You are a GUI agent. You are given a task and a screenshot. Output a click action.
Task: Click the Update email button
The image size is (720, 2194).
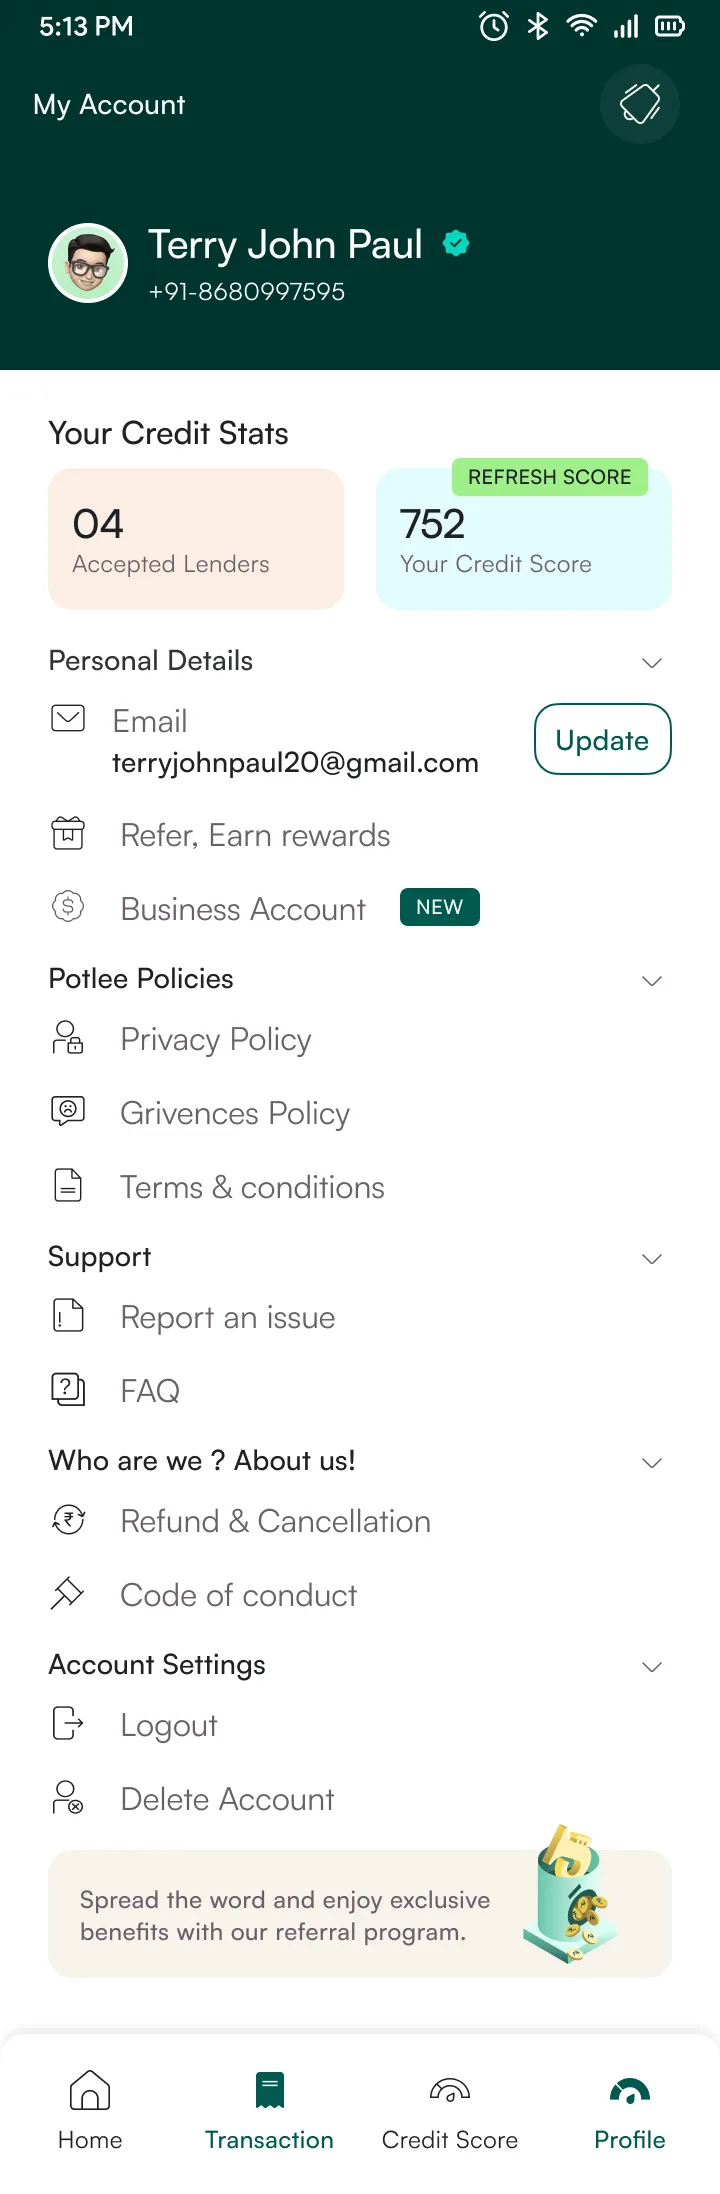point(603,739)
